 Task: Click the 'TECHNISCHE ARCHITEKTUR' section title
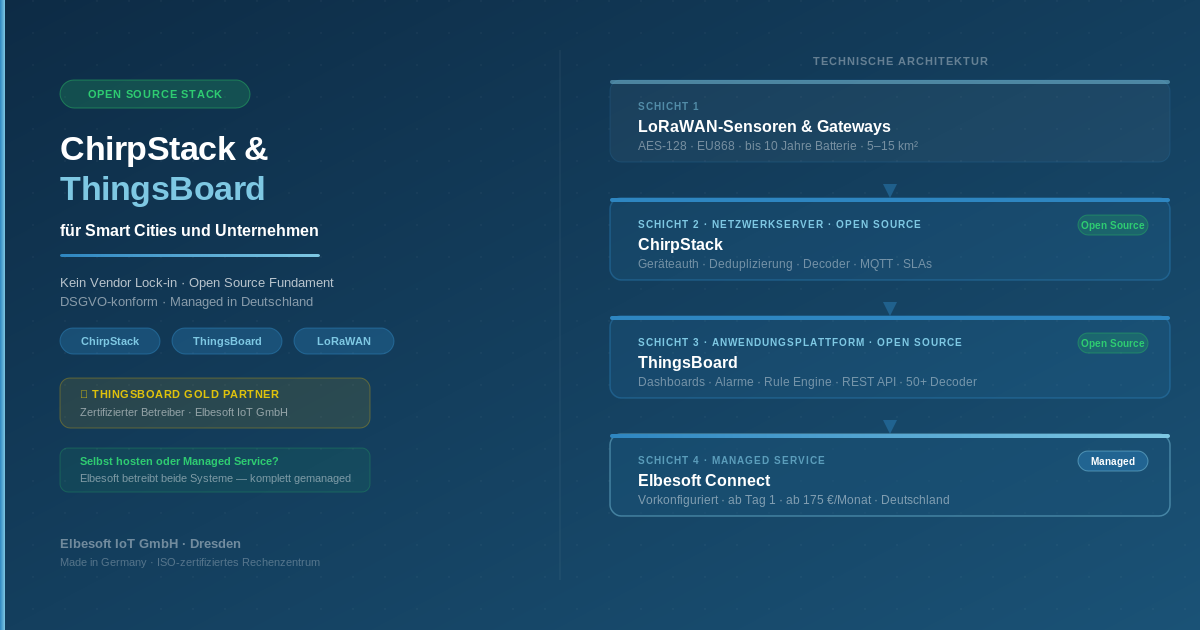[x=901, y=61]
